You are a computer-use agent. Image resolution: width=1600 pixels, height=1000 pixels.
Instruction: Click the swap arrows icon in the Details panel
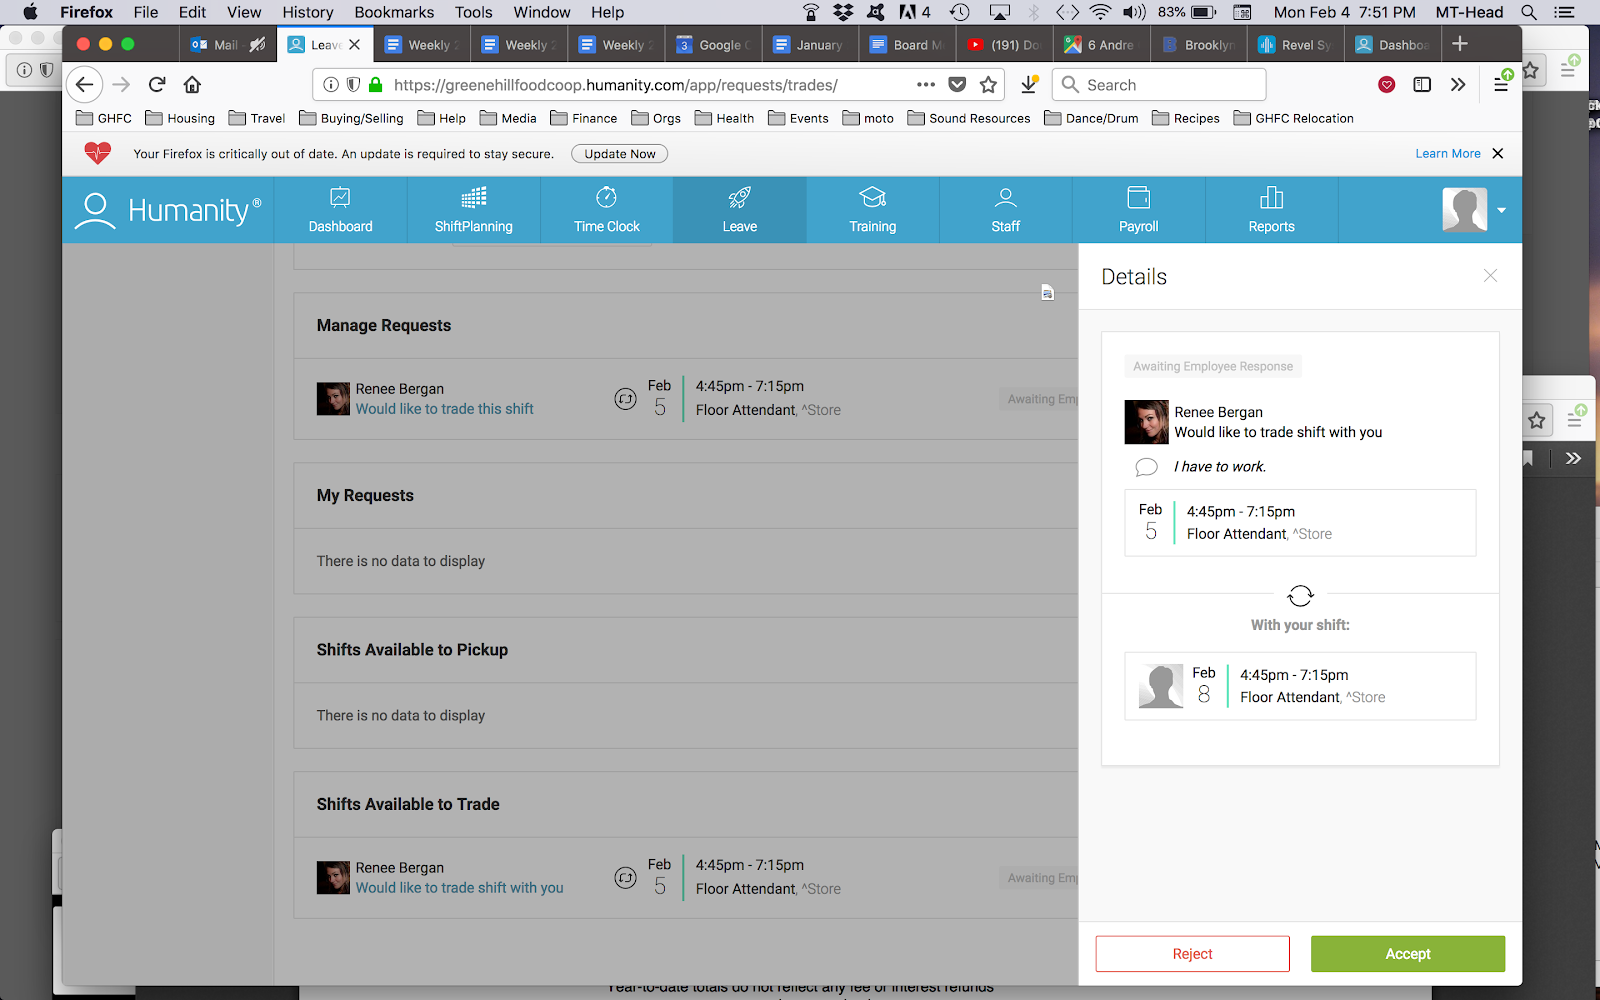(x=1300, y=596)
